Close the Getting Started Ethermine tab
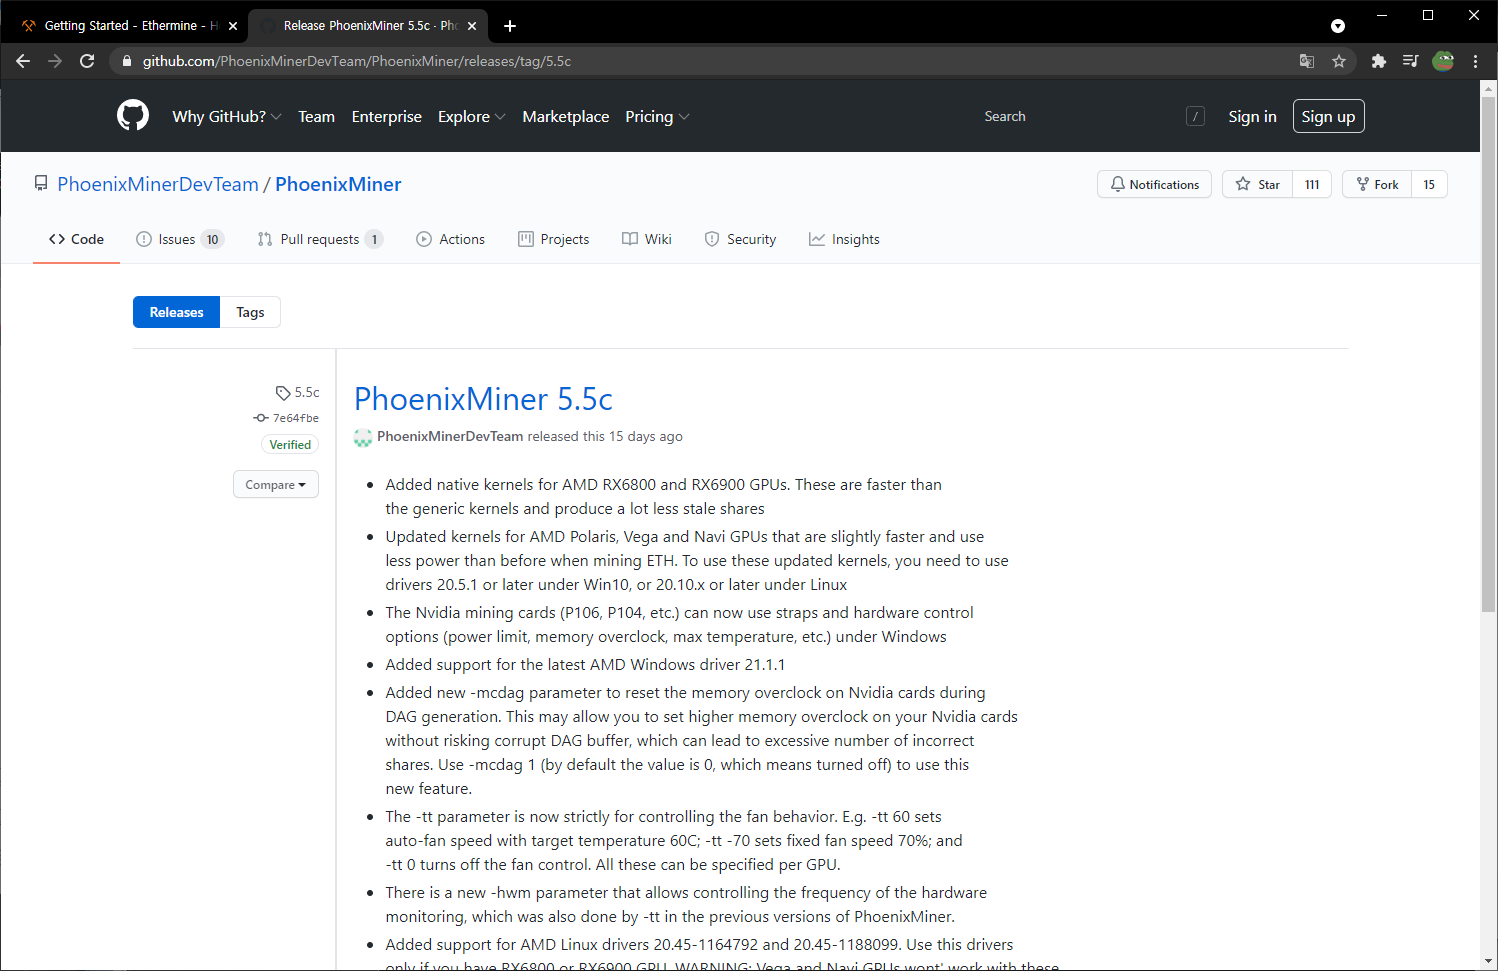This screenshot has width=1498, height=971. pyautogui.click(x=233, y=26)
